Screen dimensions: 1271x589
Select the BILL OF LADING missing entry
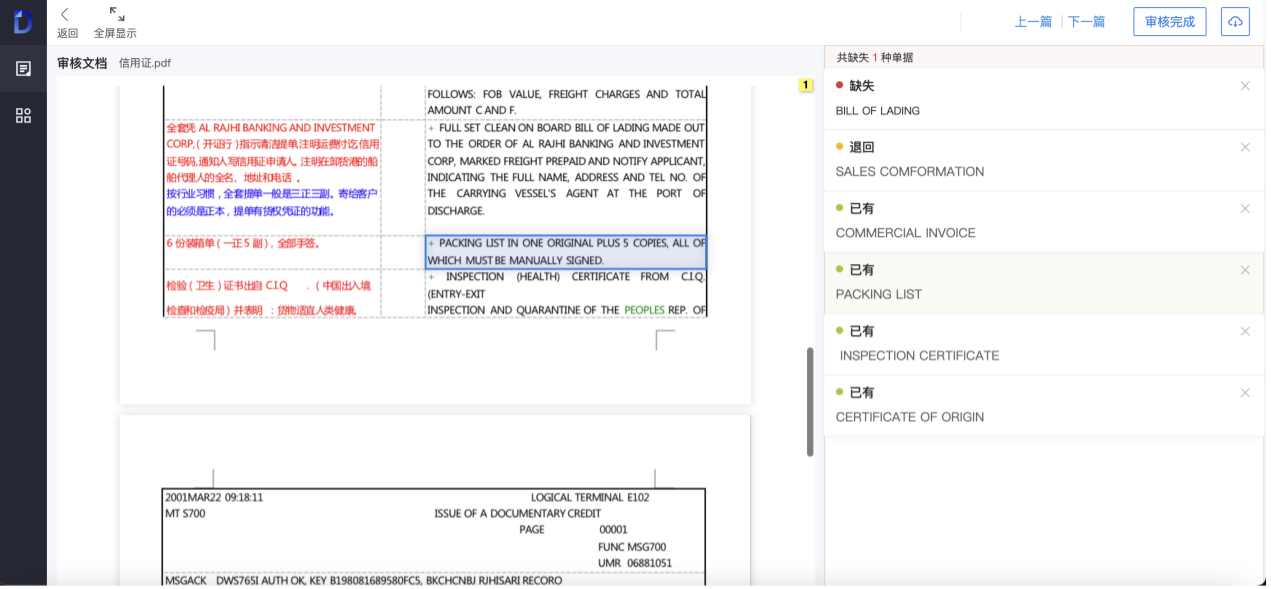(x=1044, y=98)
